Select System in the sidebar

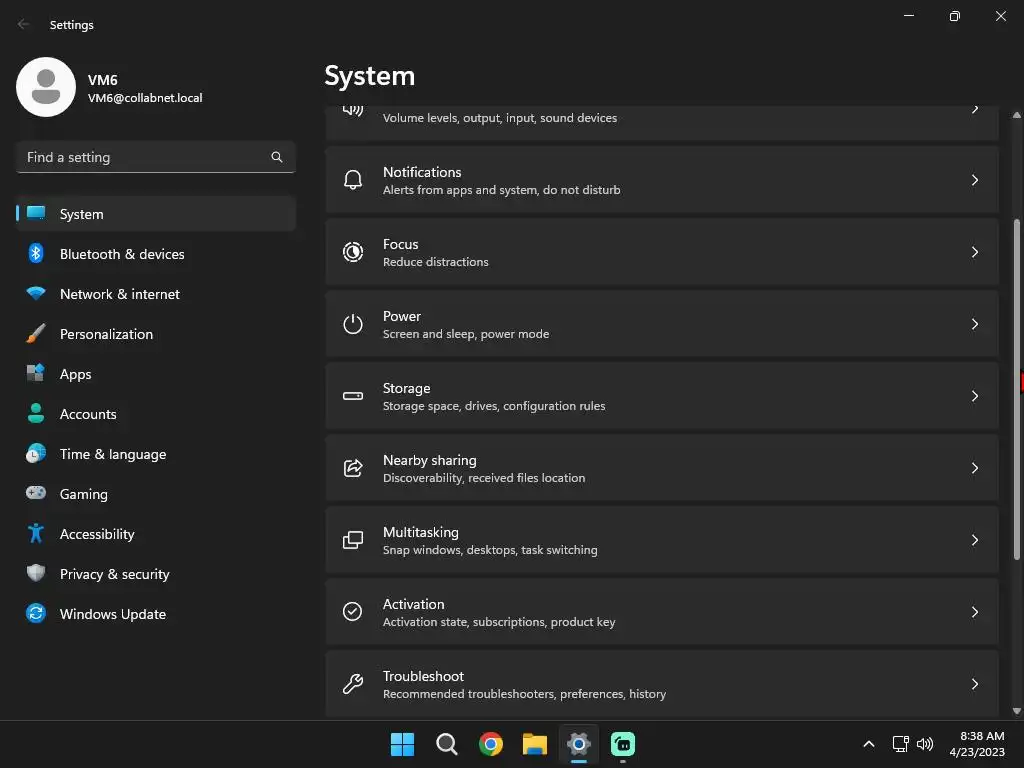(156, 214)
